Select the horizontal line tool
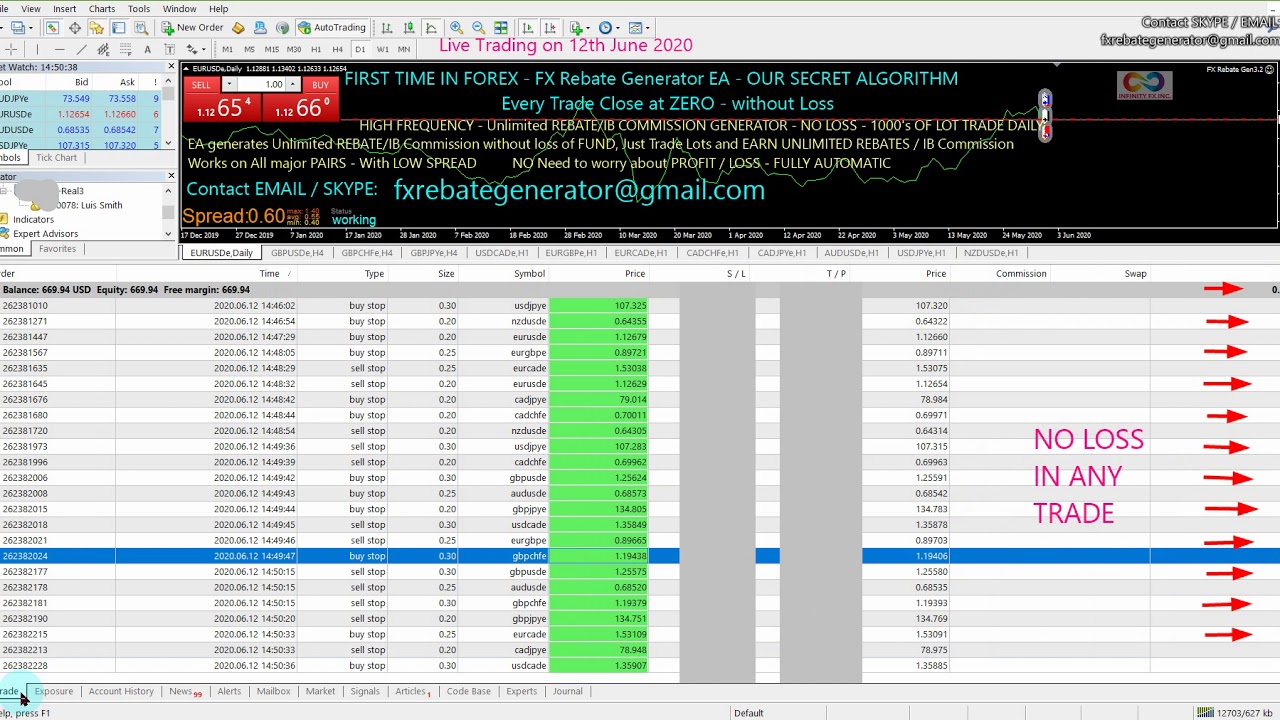Screen dimensions: 1280x720 [59, 49]
